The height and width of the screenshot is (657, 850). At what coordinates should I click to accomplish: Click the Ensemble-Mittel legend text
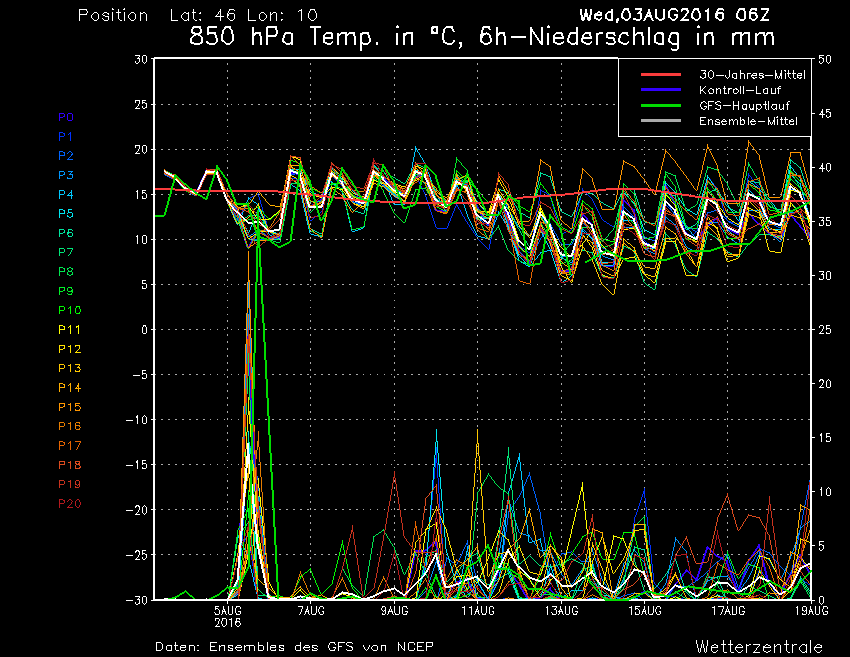[x=748, y=121]
